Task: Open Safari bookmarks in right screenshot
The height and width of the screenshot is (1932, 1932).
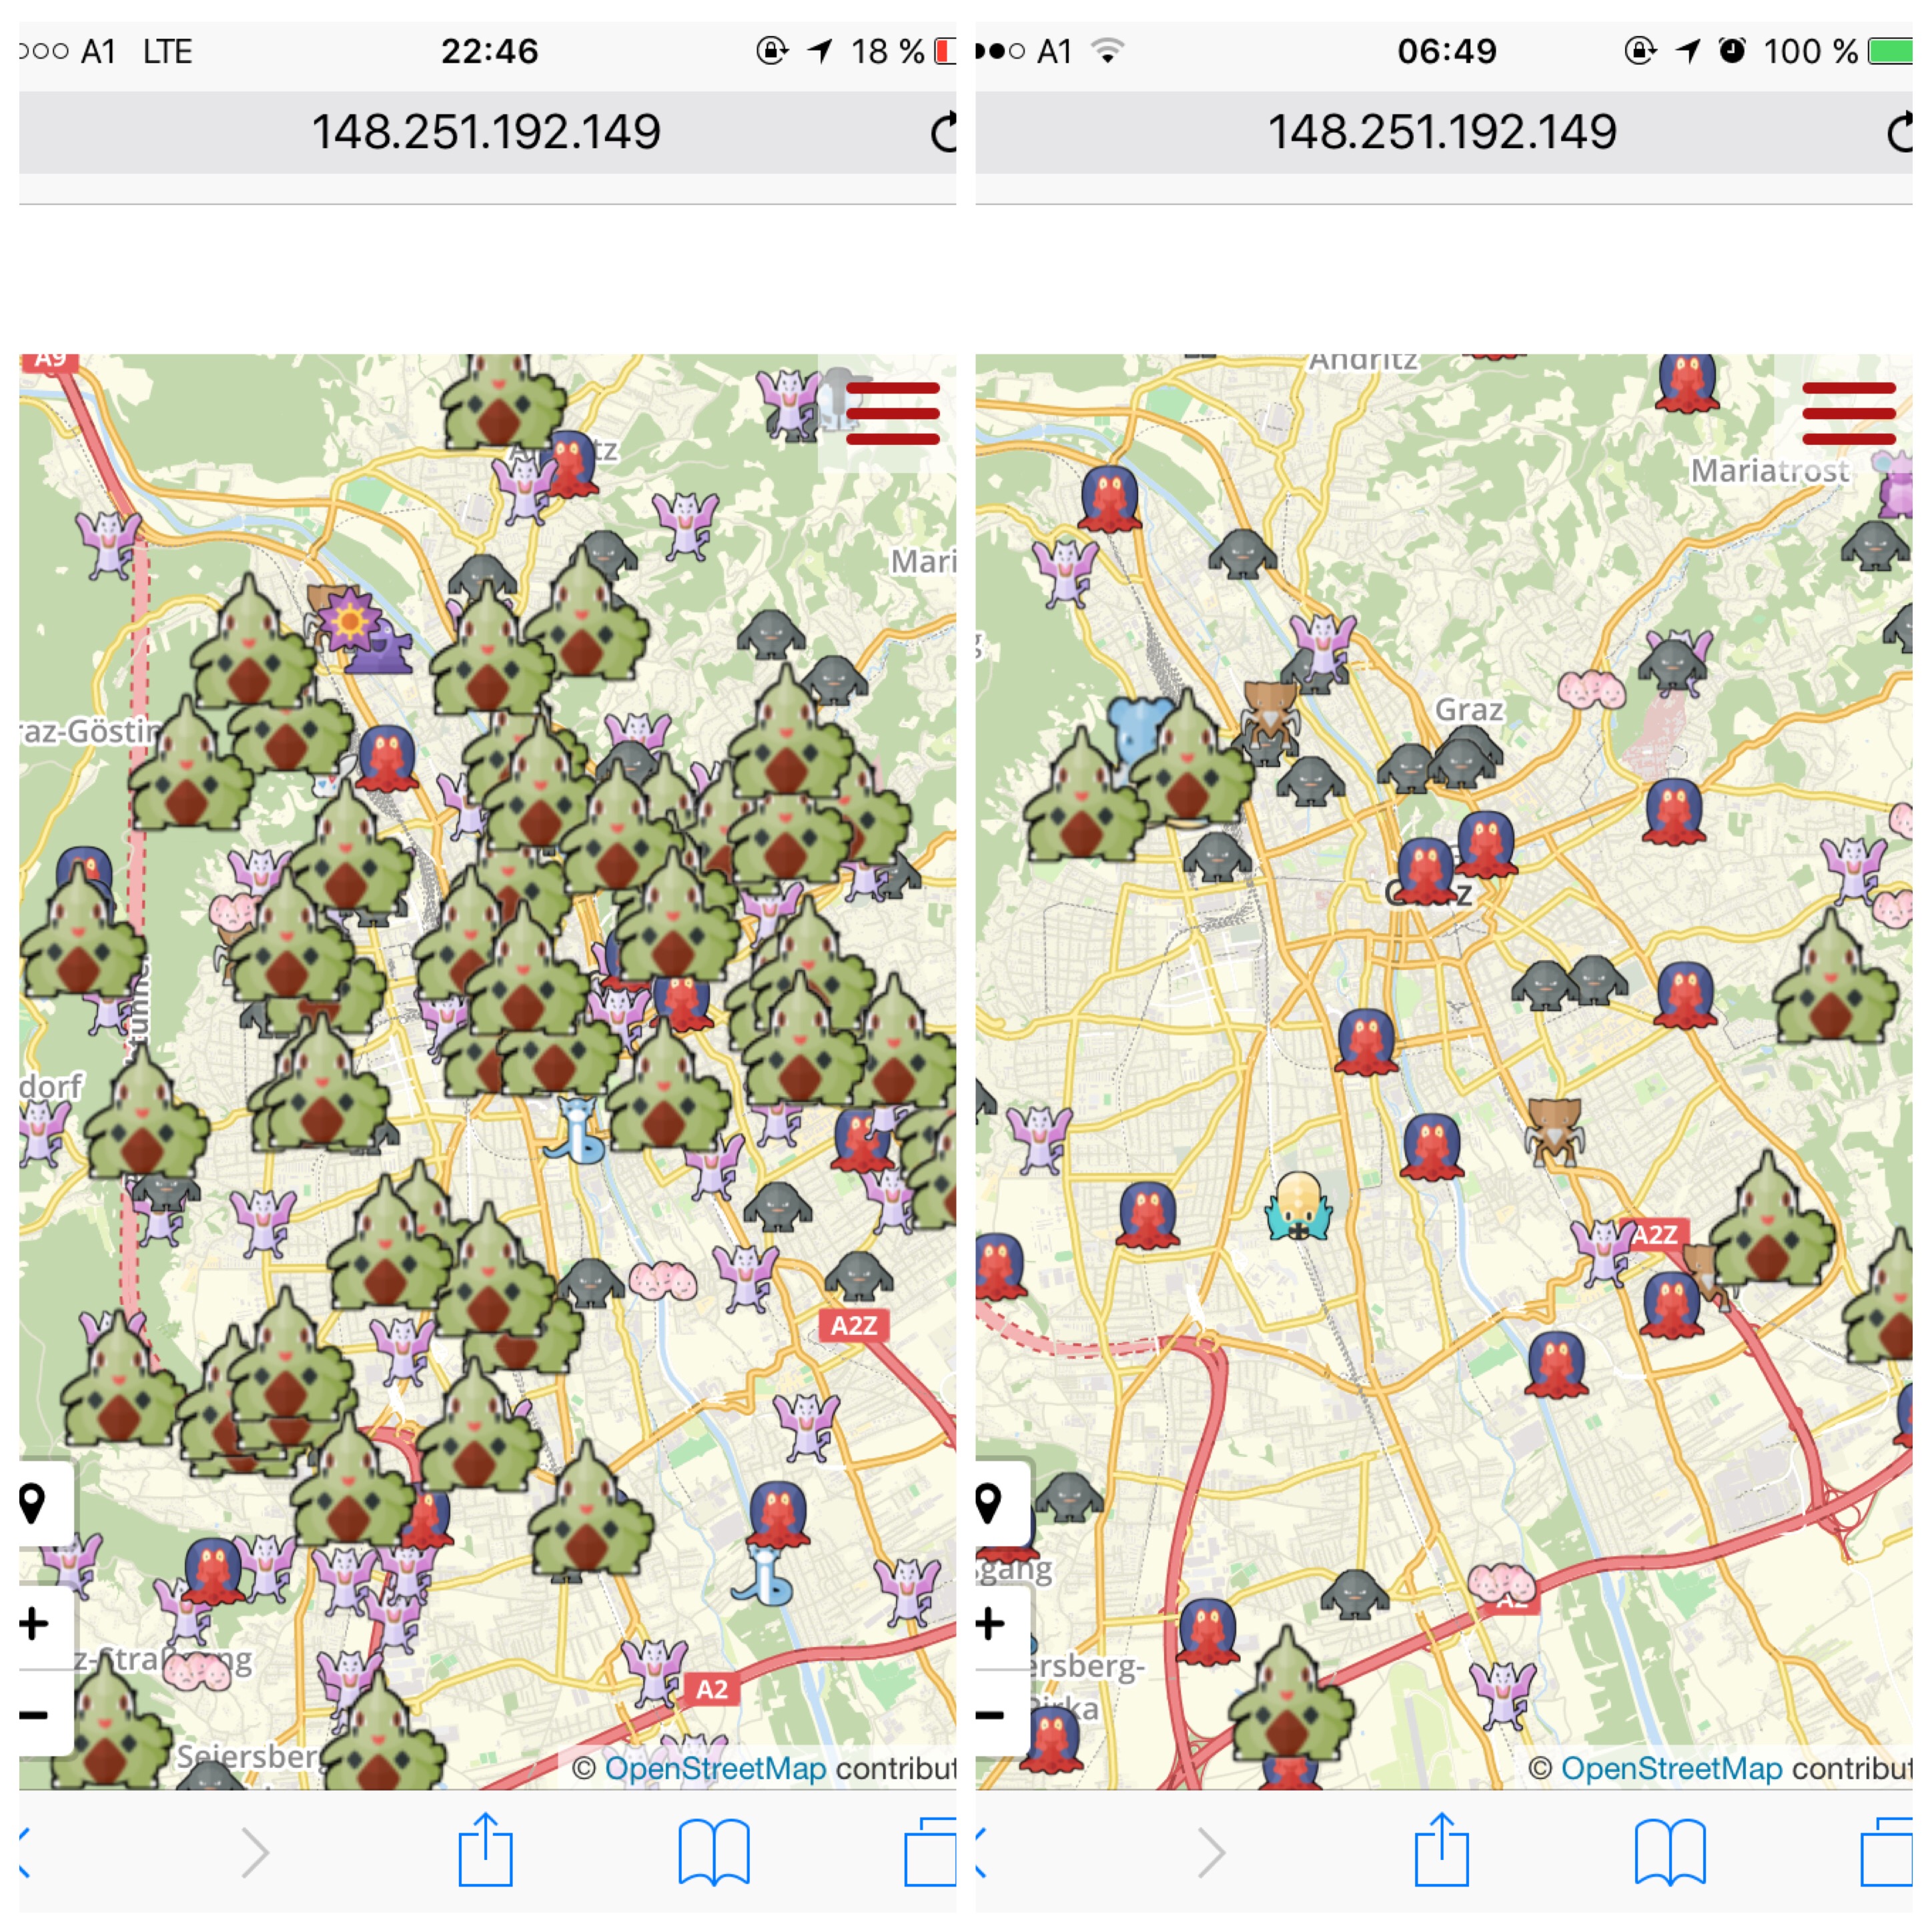Action: click(1670, 1853)
